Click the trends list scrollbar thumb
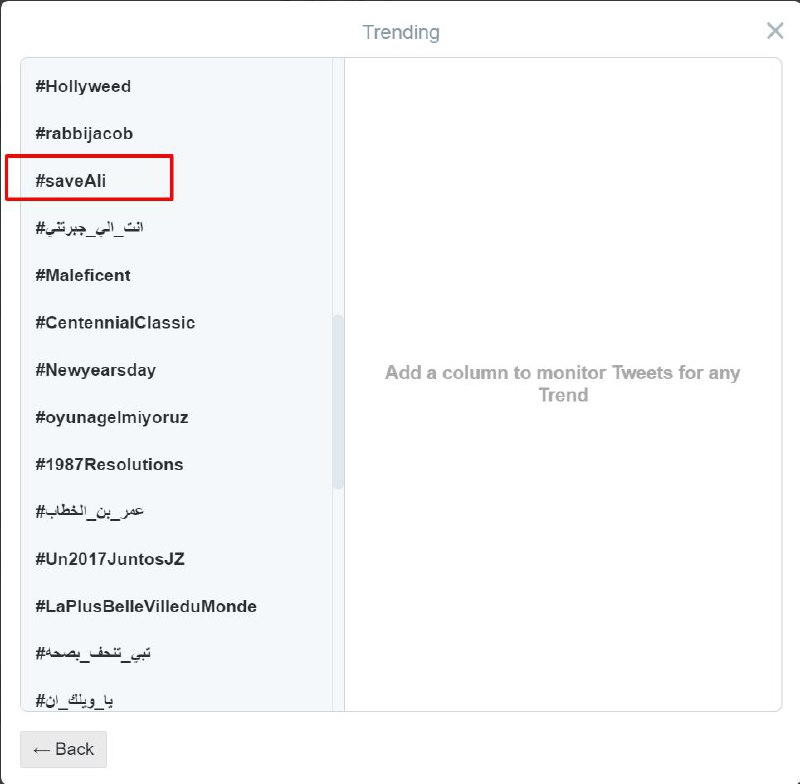This screenshot has width=800, height=784. 338,400
